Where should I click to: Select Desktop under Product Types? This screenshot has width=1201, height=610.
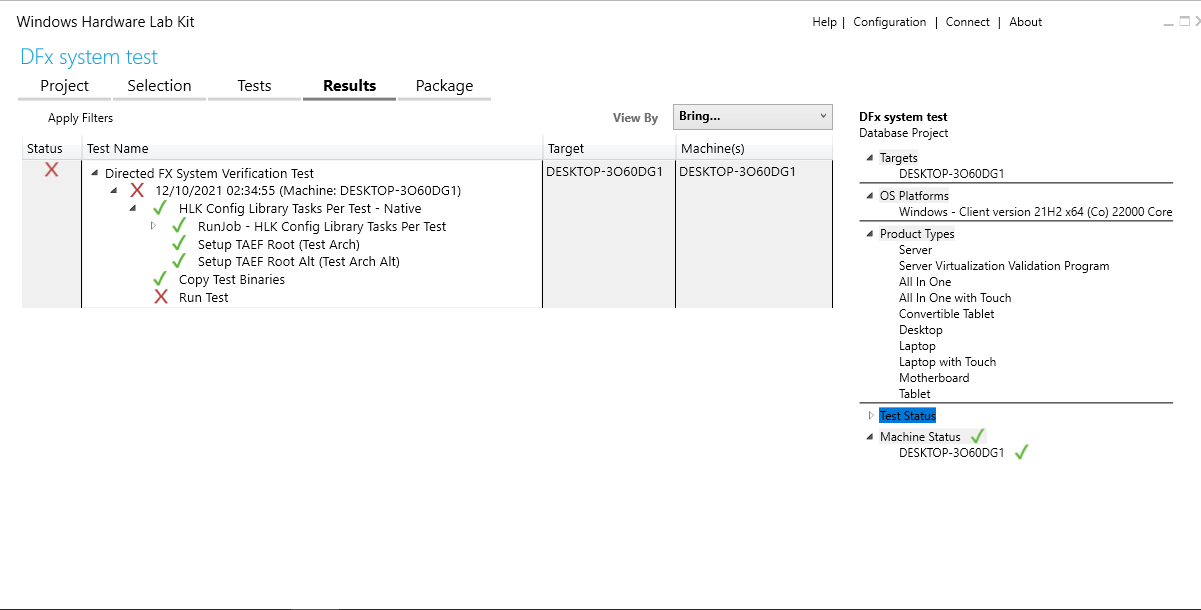pyautogui.click(x=920, y=329)
